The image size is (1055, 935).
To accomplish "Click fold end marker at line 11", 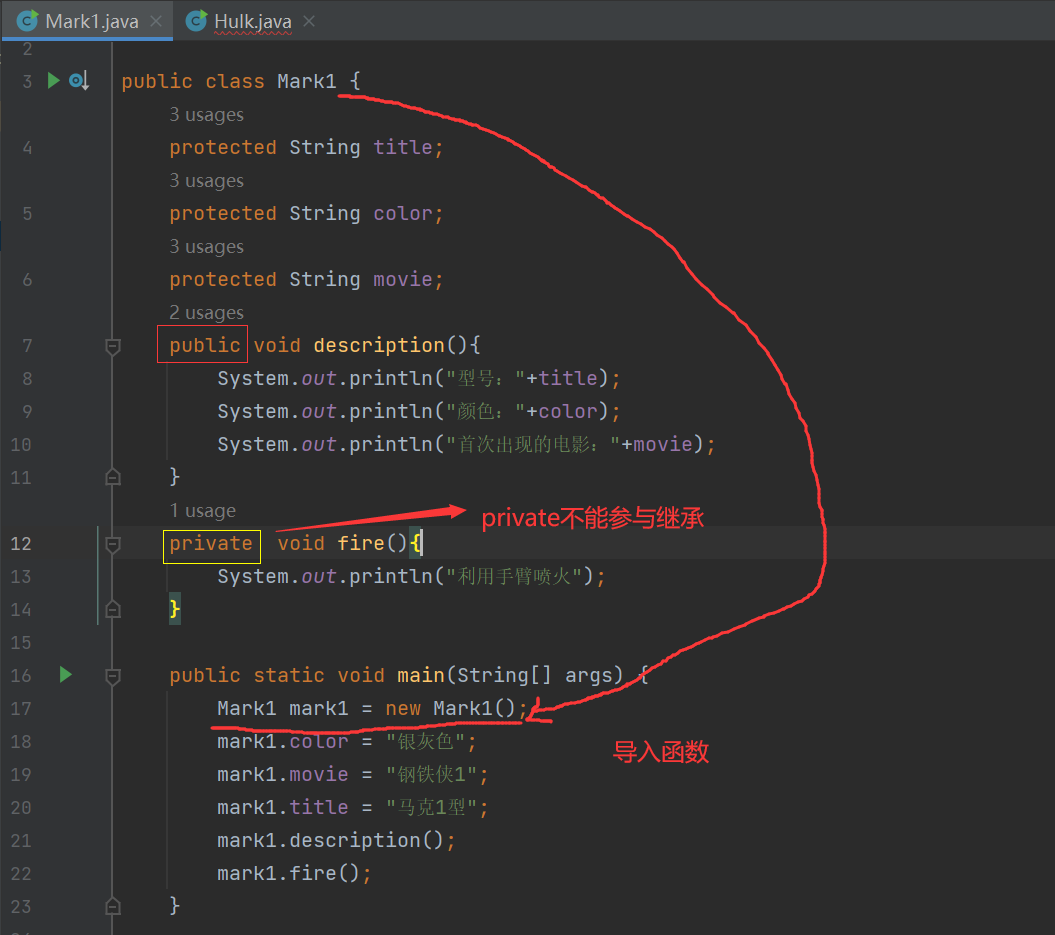I will pyautogui.click(x=113, y=477).
